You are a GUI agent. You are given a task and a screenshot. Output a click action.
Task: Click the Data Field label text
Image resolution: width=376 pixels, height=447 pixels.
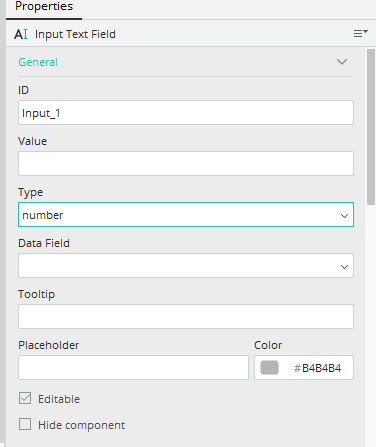44,243
